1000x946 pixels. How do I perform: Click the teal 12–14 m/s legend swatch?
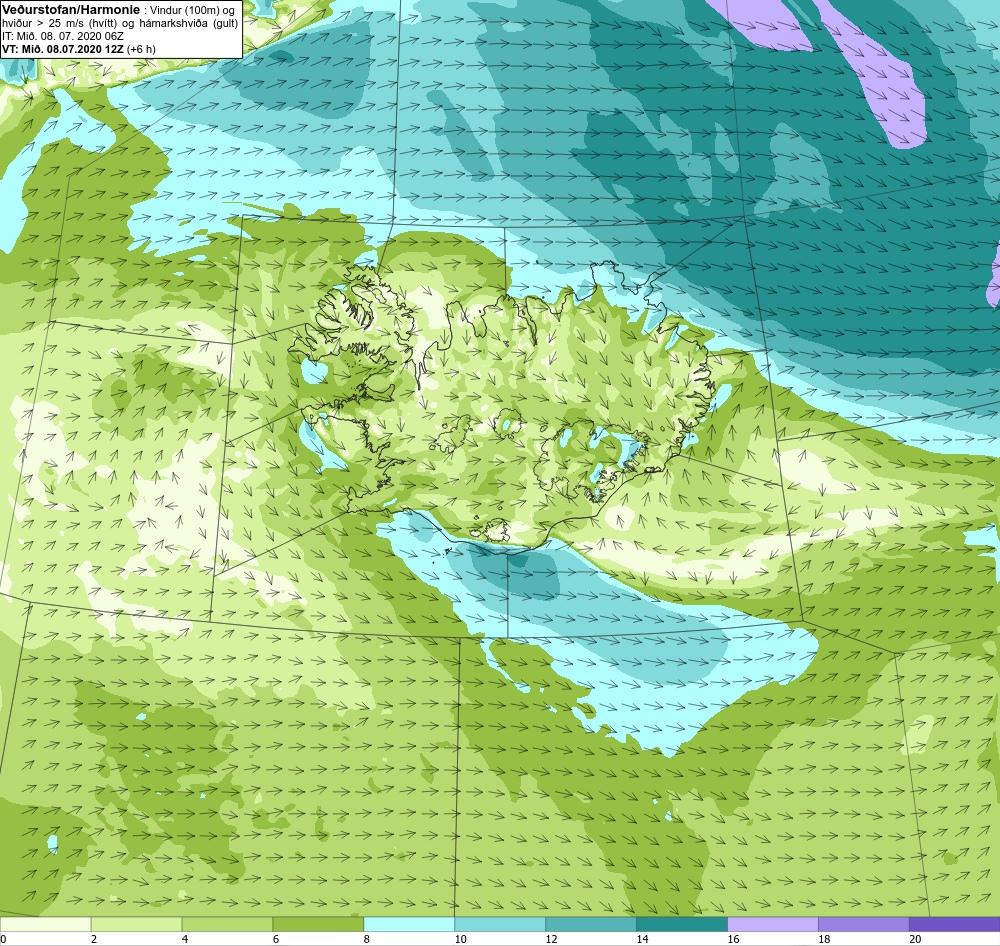[591, 924]
